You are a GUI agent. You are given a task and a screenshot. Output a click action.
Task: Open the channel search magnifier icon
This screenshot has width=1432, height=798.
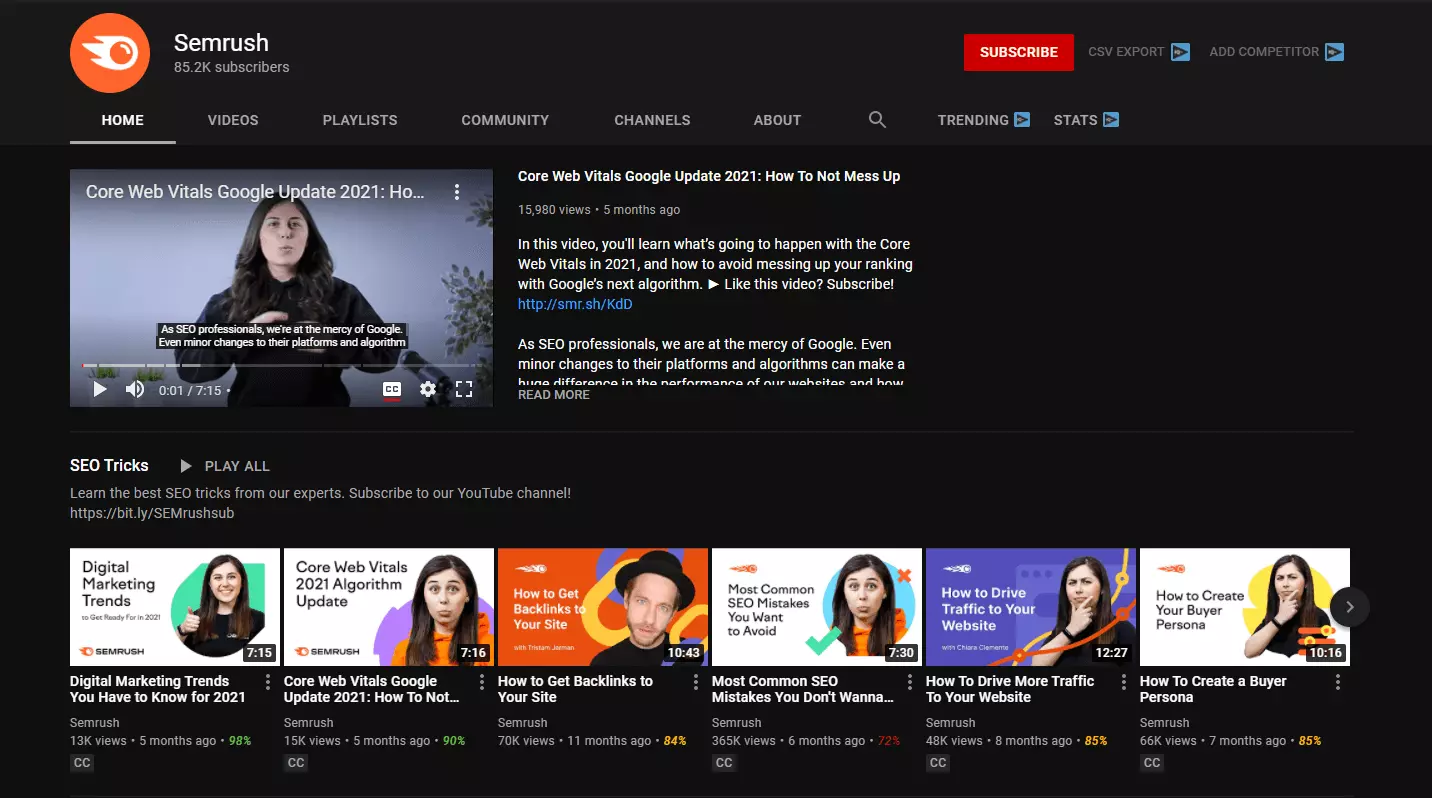coord(877,120)
